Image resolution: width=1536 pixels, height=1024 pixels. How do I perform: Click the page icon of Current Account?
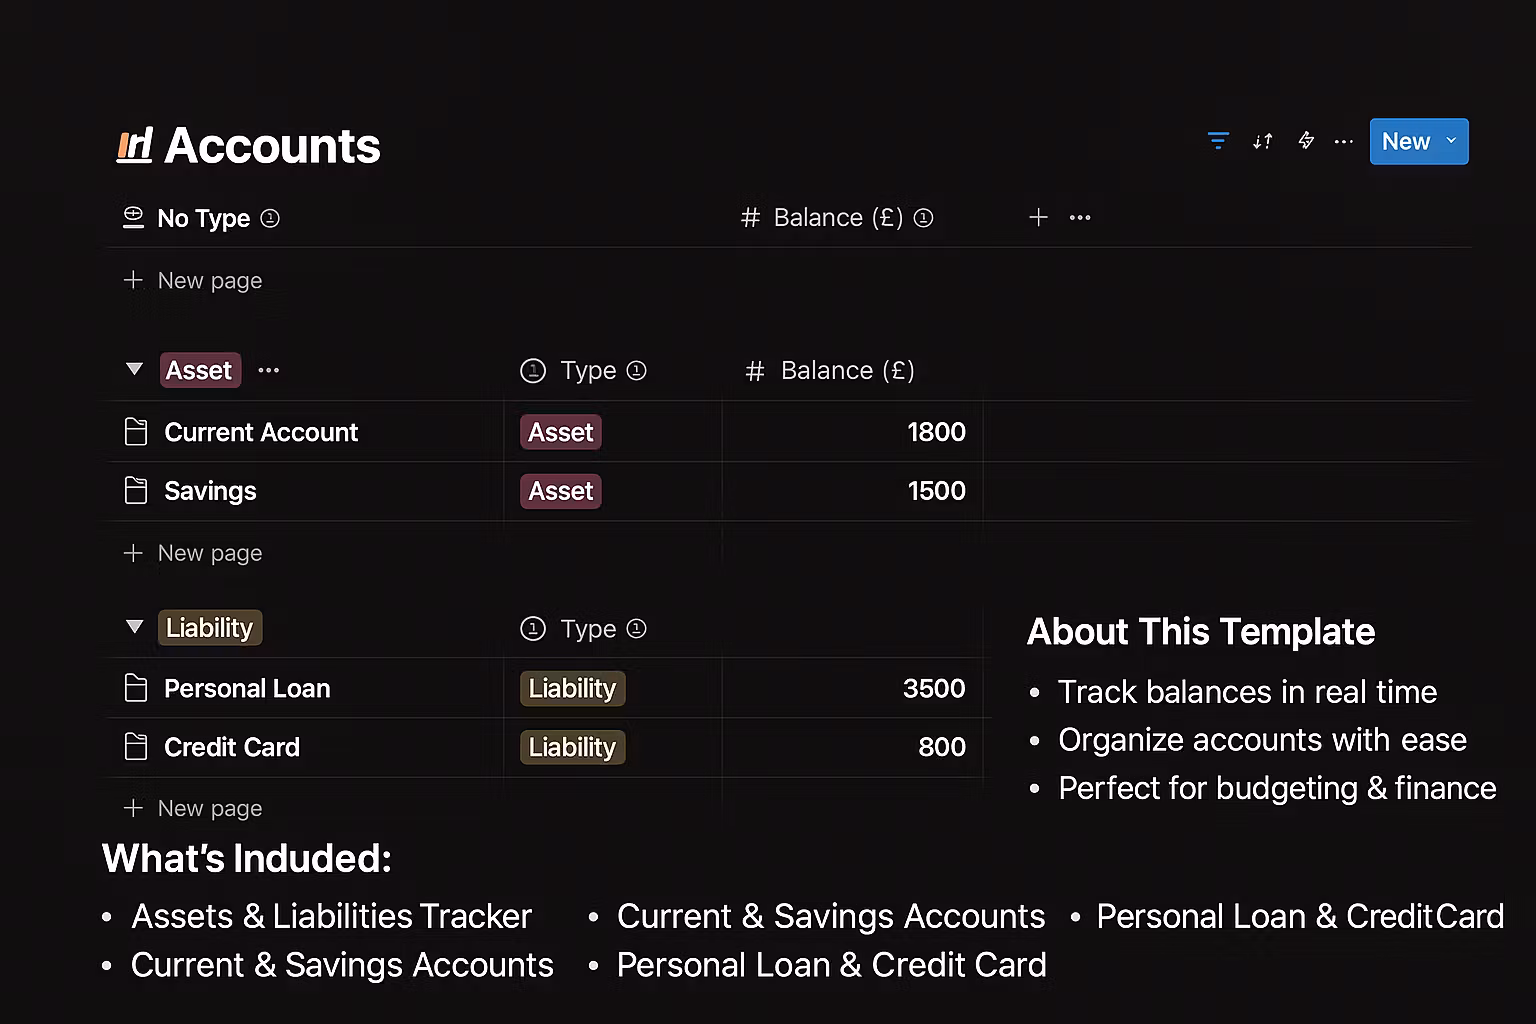click(136, 432)
